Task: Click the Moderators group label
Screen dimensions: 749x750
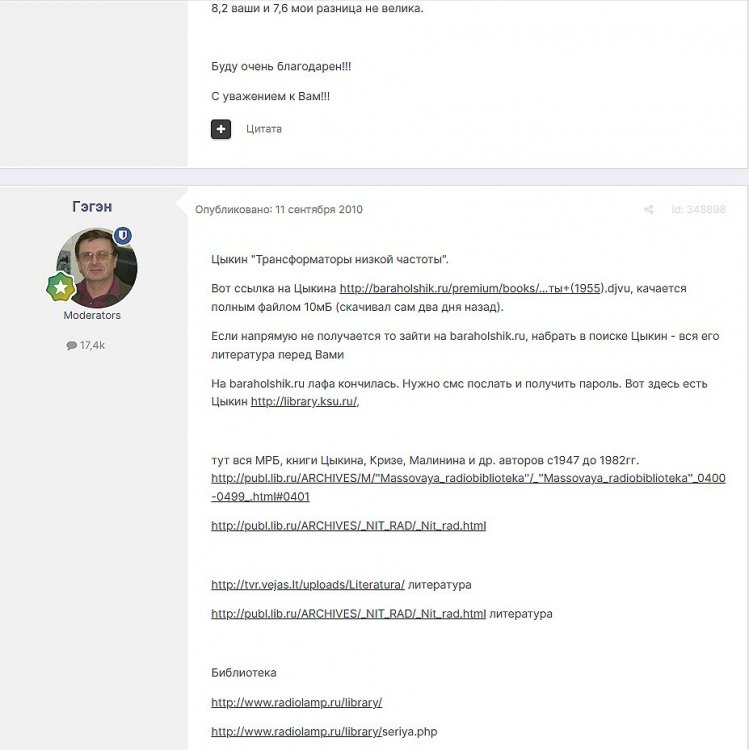Action: (x=92, y=315)
